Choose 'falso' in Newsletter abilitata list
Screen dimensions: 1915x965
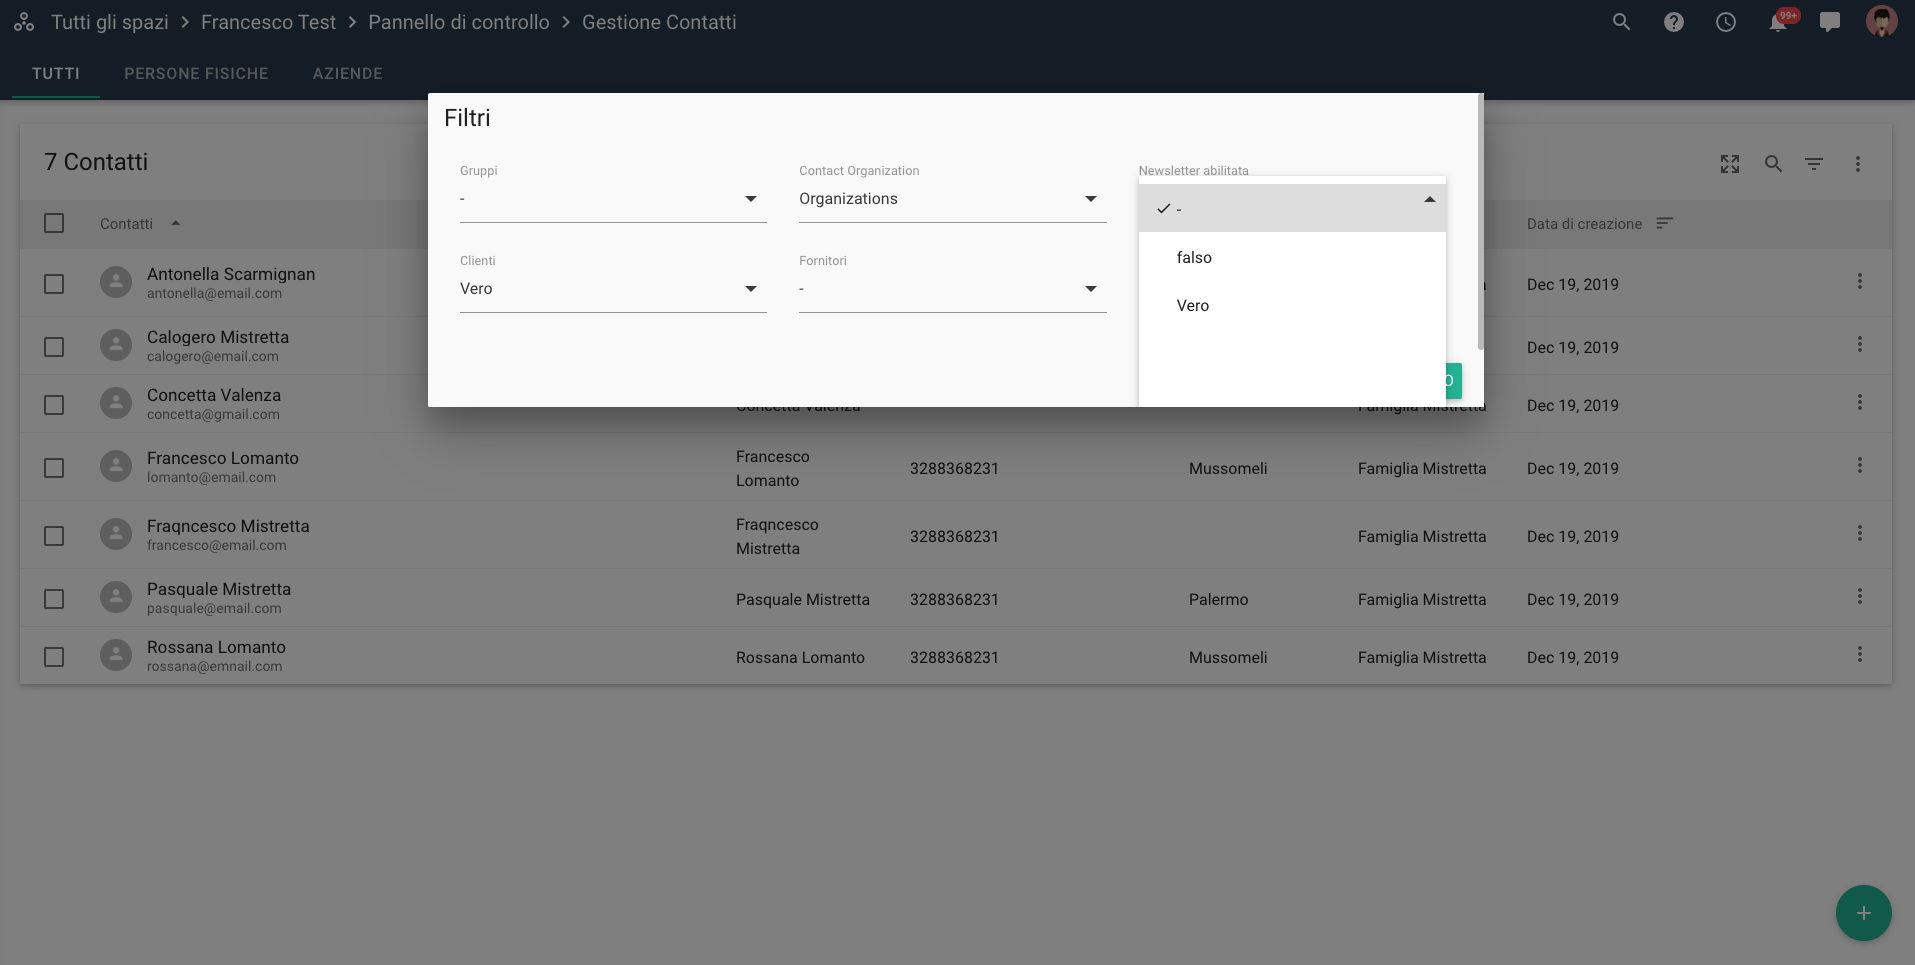[x=1194, y=257]
